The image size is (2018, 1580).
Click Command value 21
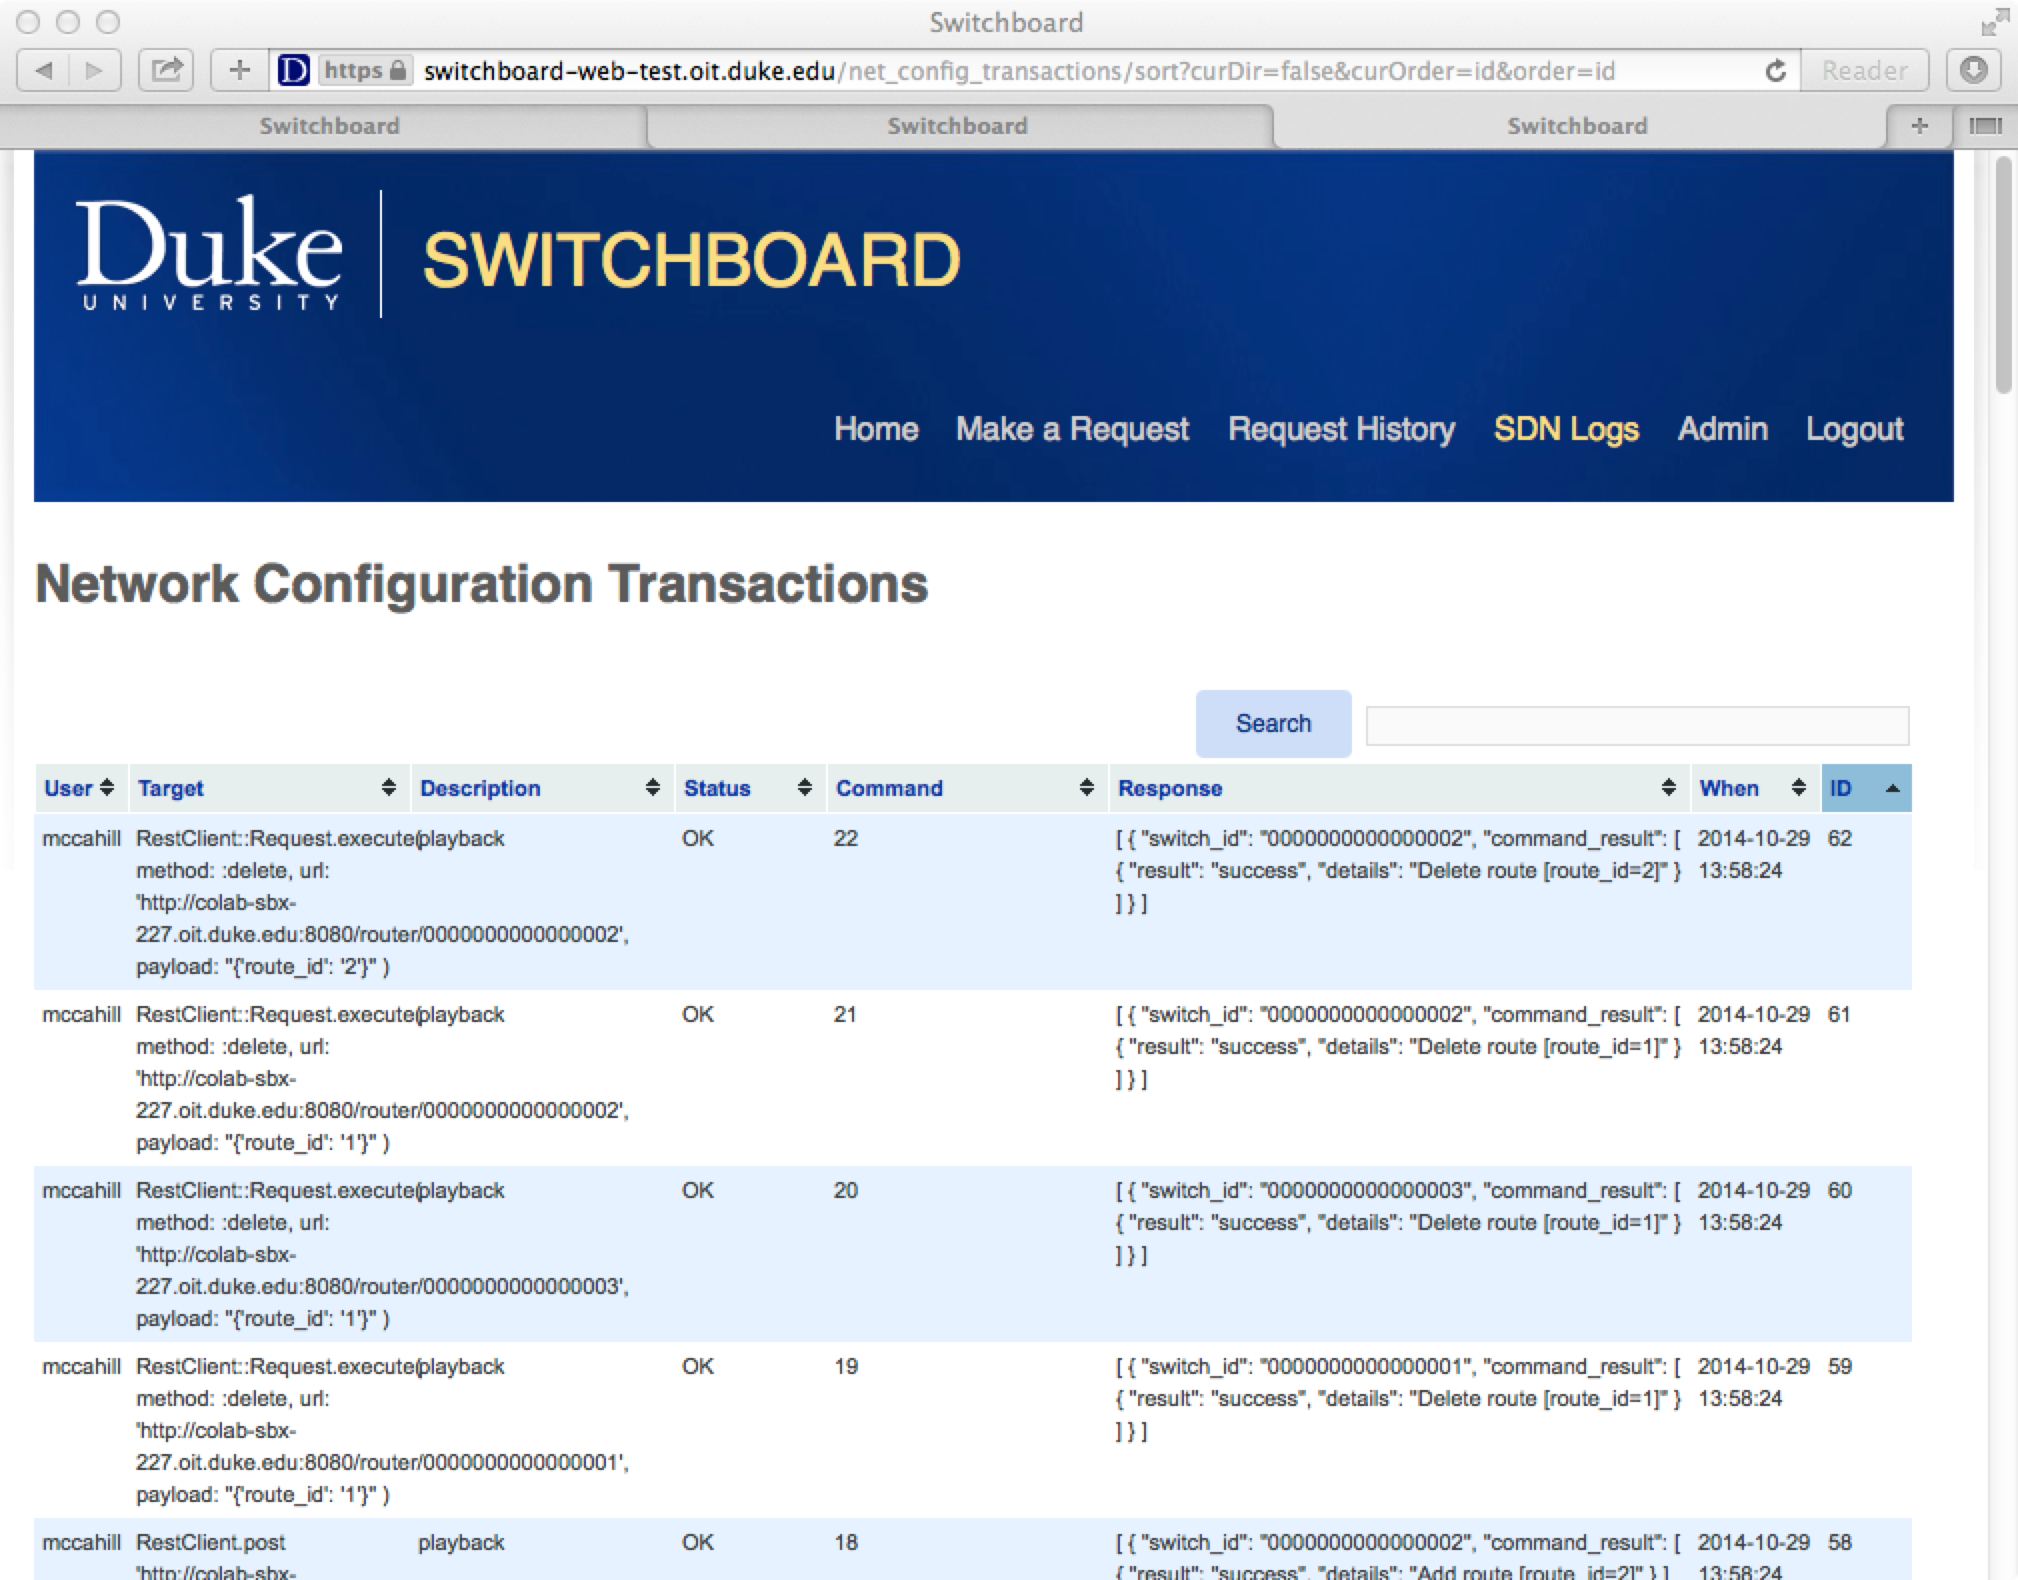845,1014
